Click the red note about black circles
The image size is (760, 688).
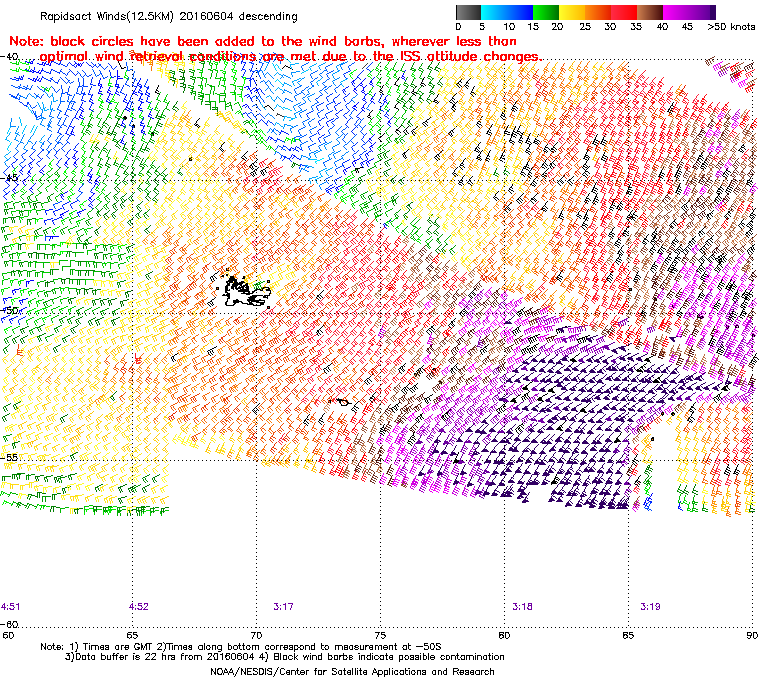[x=275, y=48]
